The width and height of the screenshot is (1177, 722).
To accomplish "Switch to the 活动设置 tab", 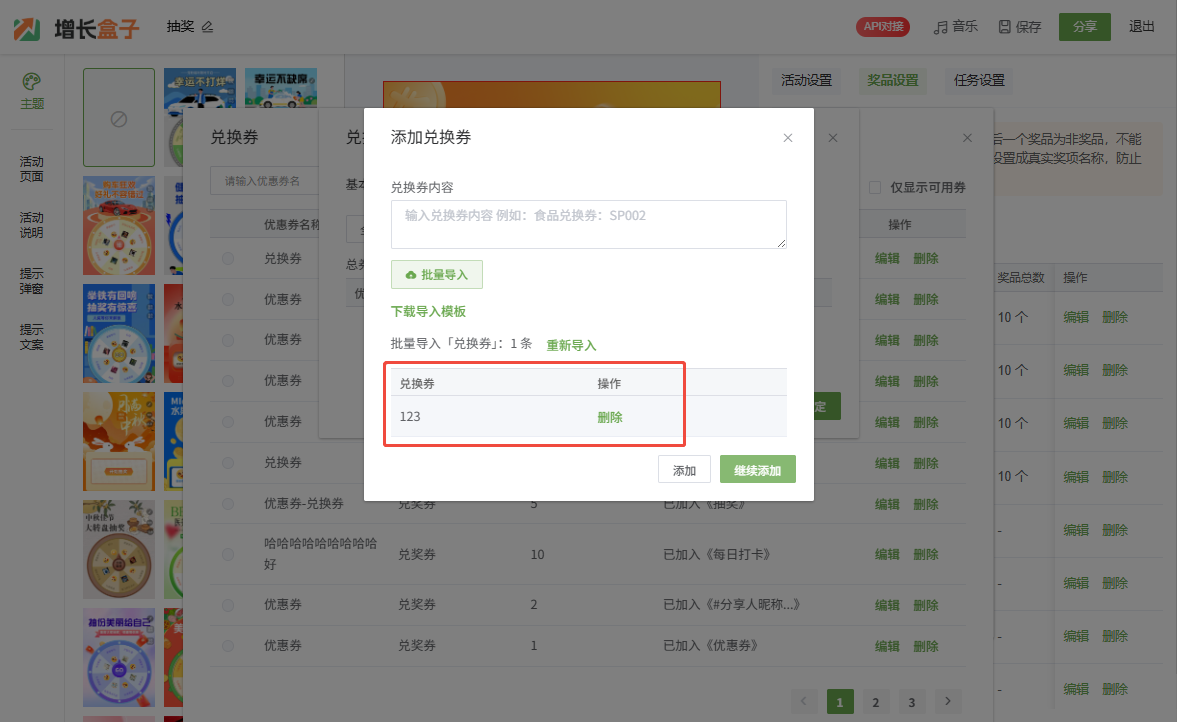I will point(806,80).
